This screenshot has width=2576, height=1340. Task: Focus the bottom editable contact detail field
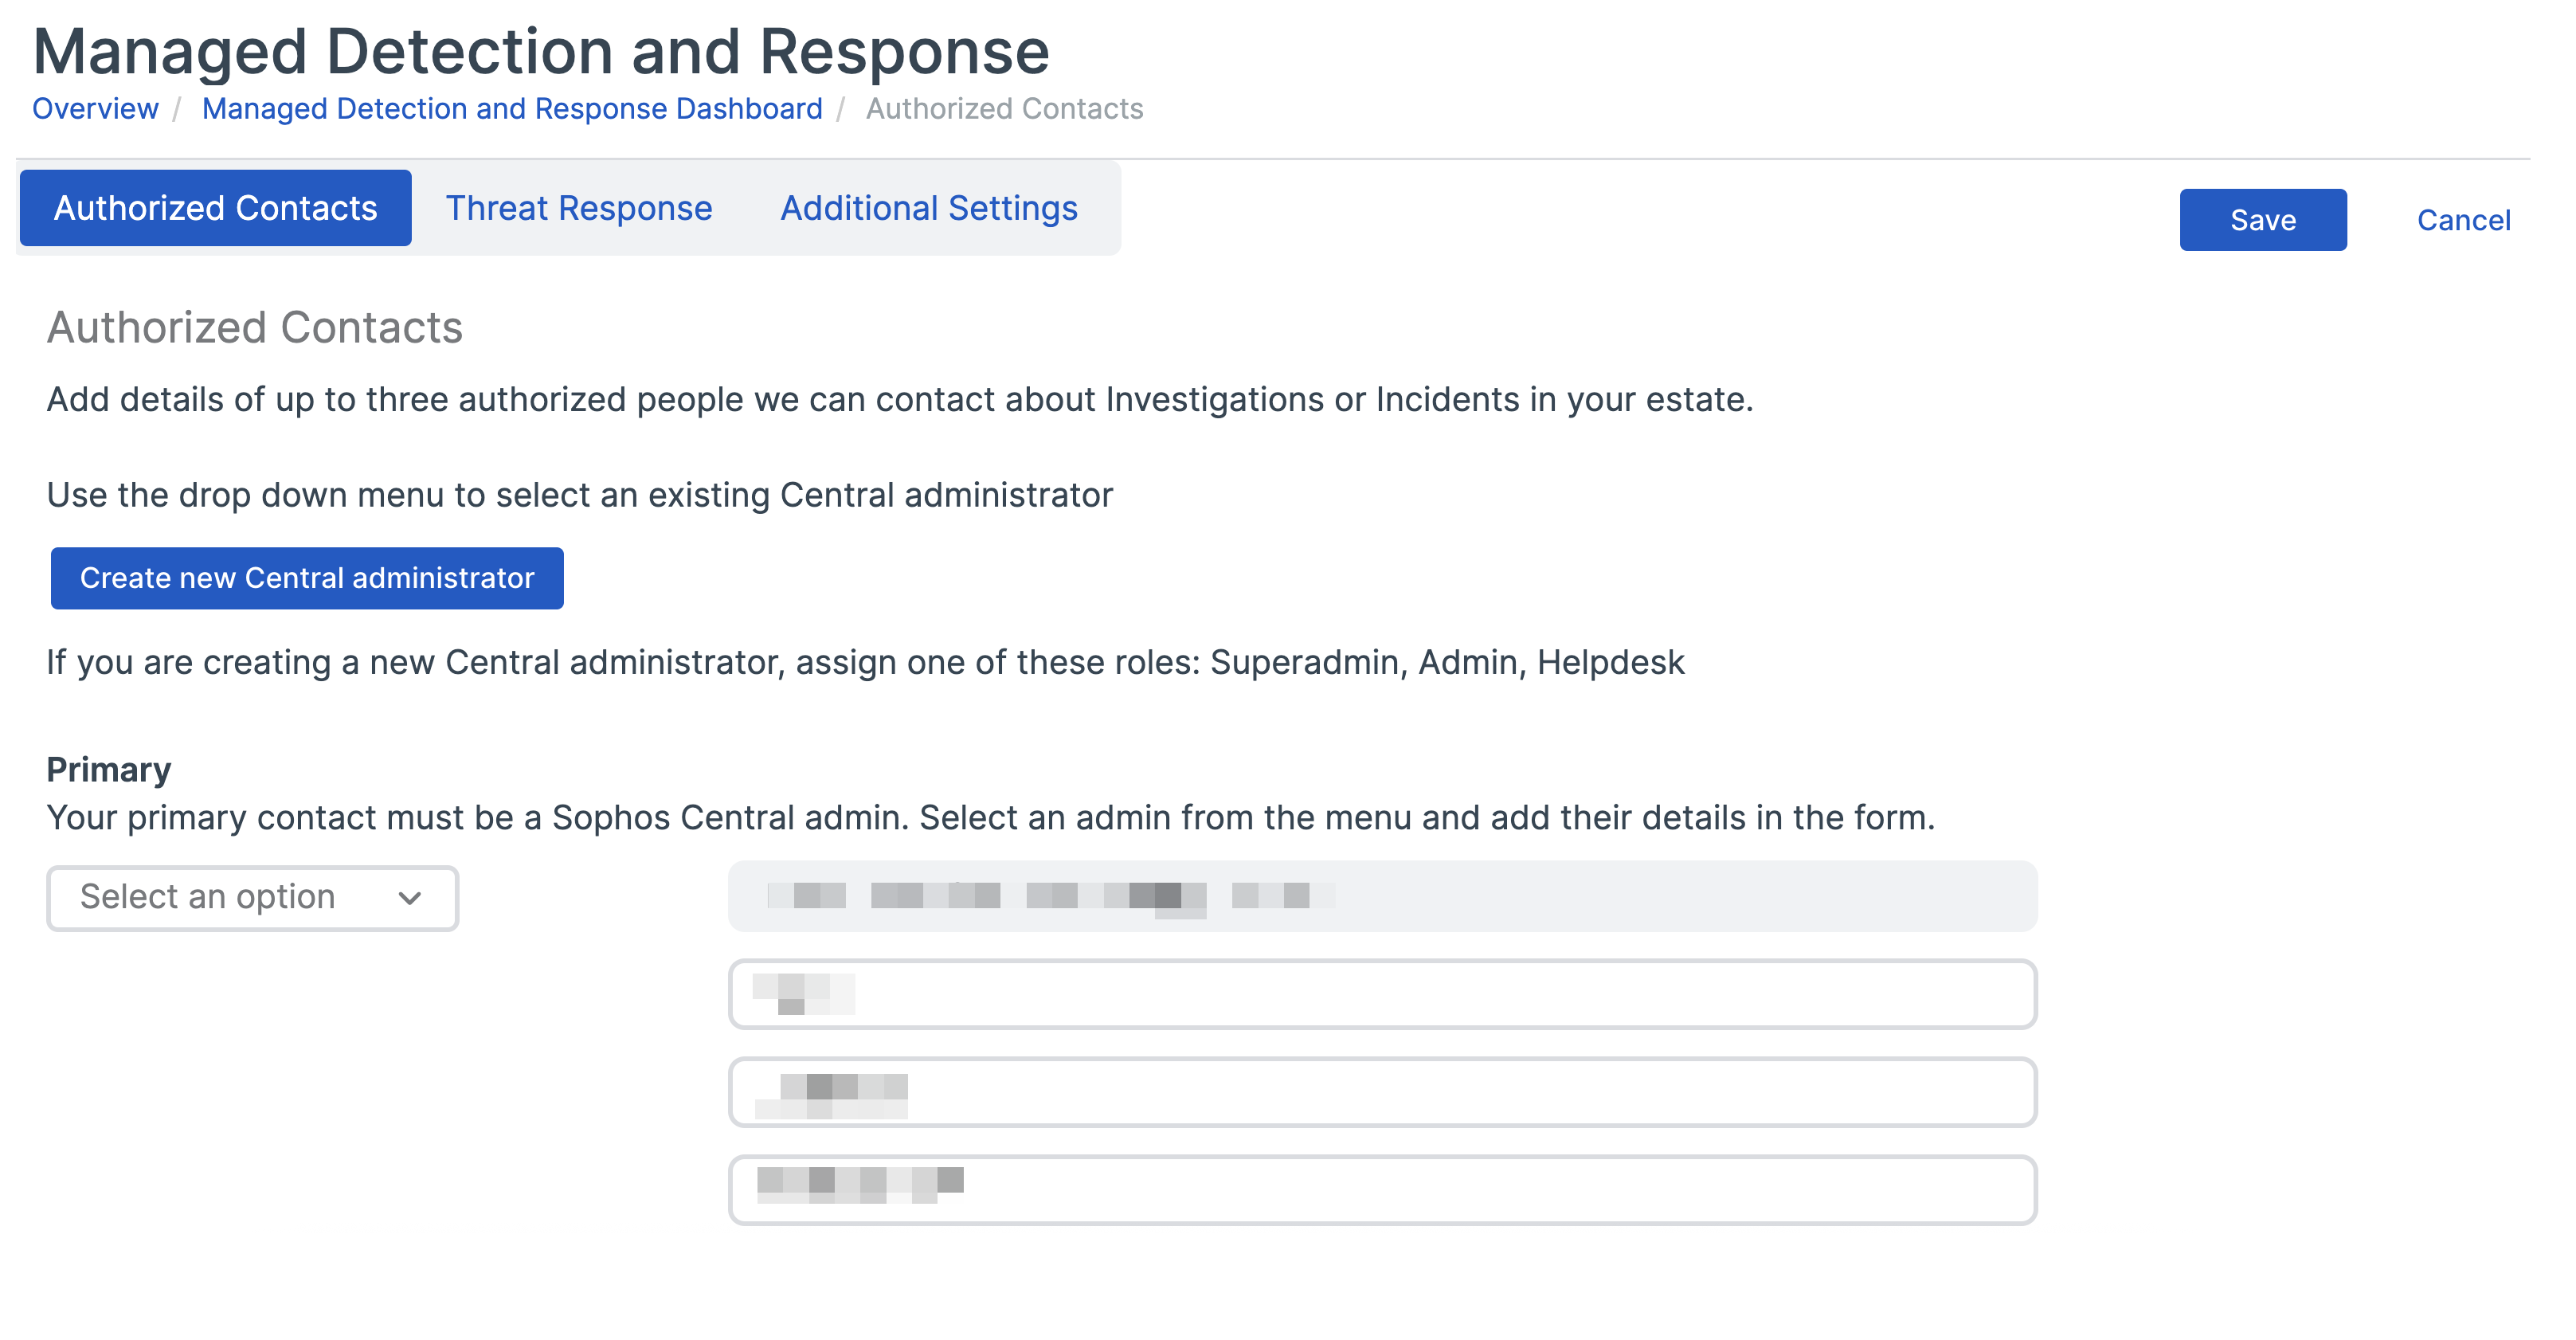1382,1190
